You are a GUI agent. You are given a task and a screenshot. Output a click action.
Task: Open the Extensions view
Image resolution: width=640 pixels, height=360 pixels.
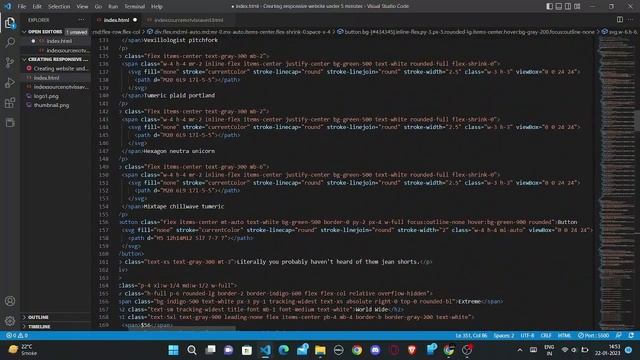pyautogui.click(x=10, y=102)
